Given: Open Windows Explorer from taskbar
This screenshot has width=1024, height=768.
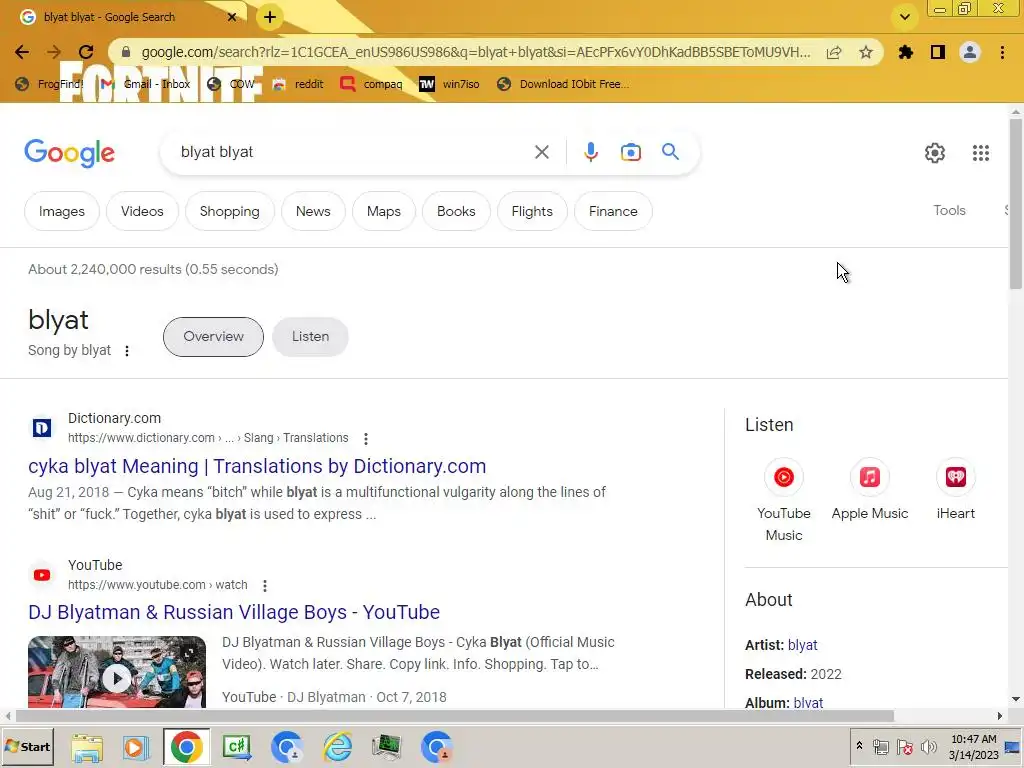Looking at the screenshot, I should coord(87,747).
